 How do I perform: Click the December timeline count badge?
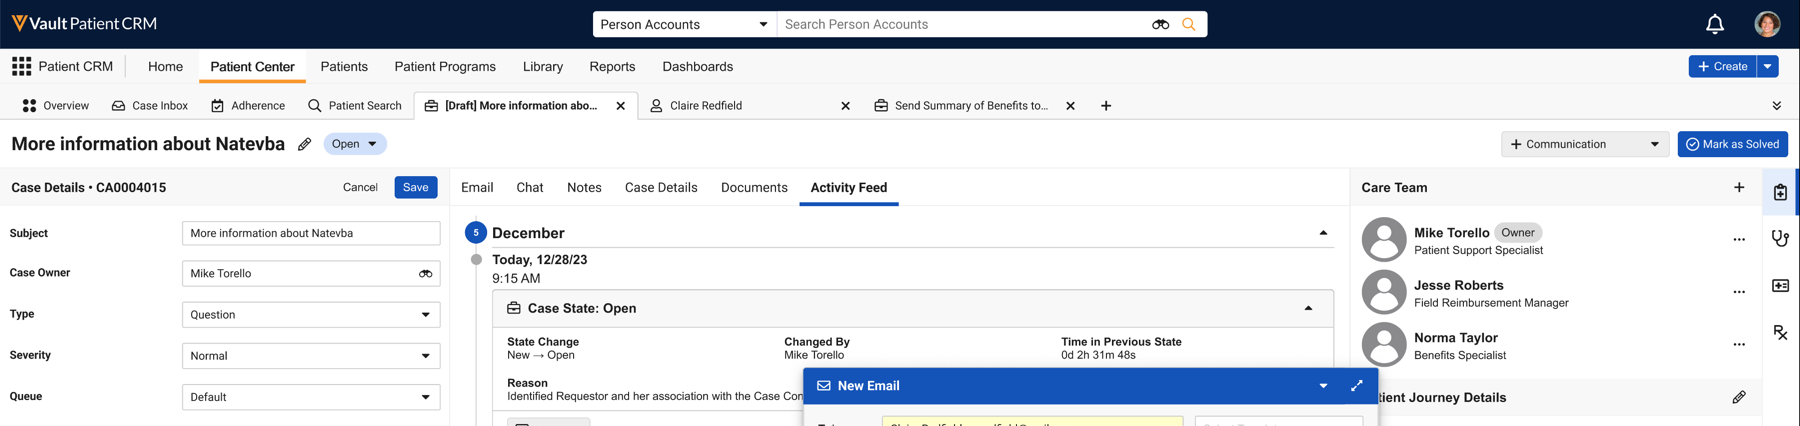(476, 233)
